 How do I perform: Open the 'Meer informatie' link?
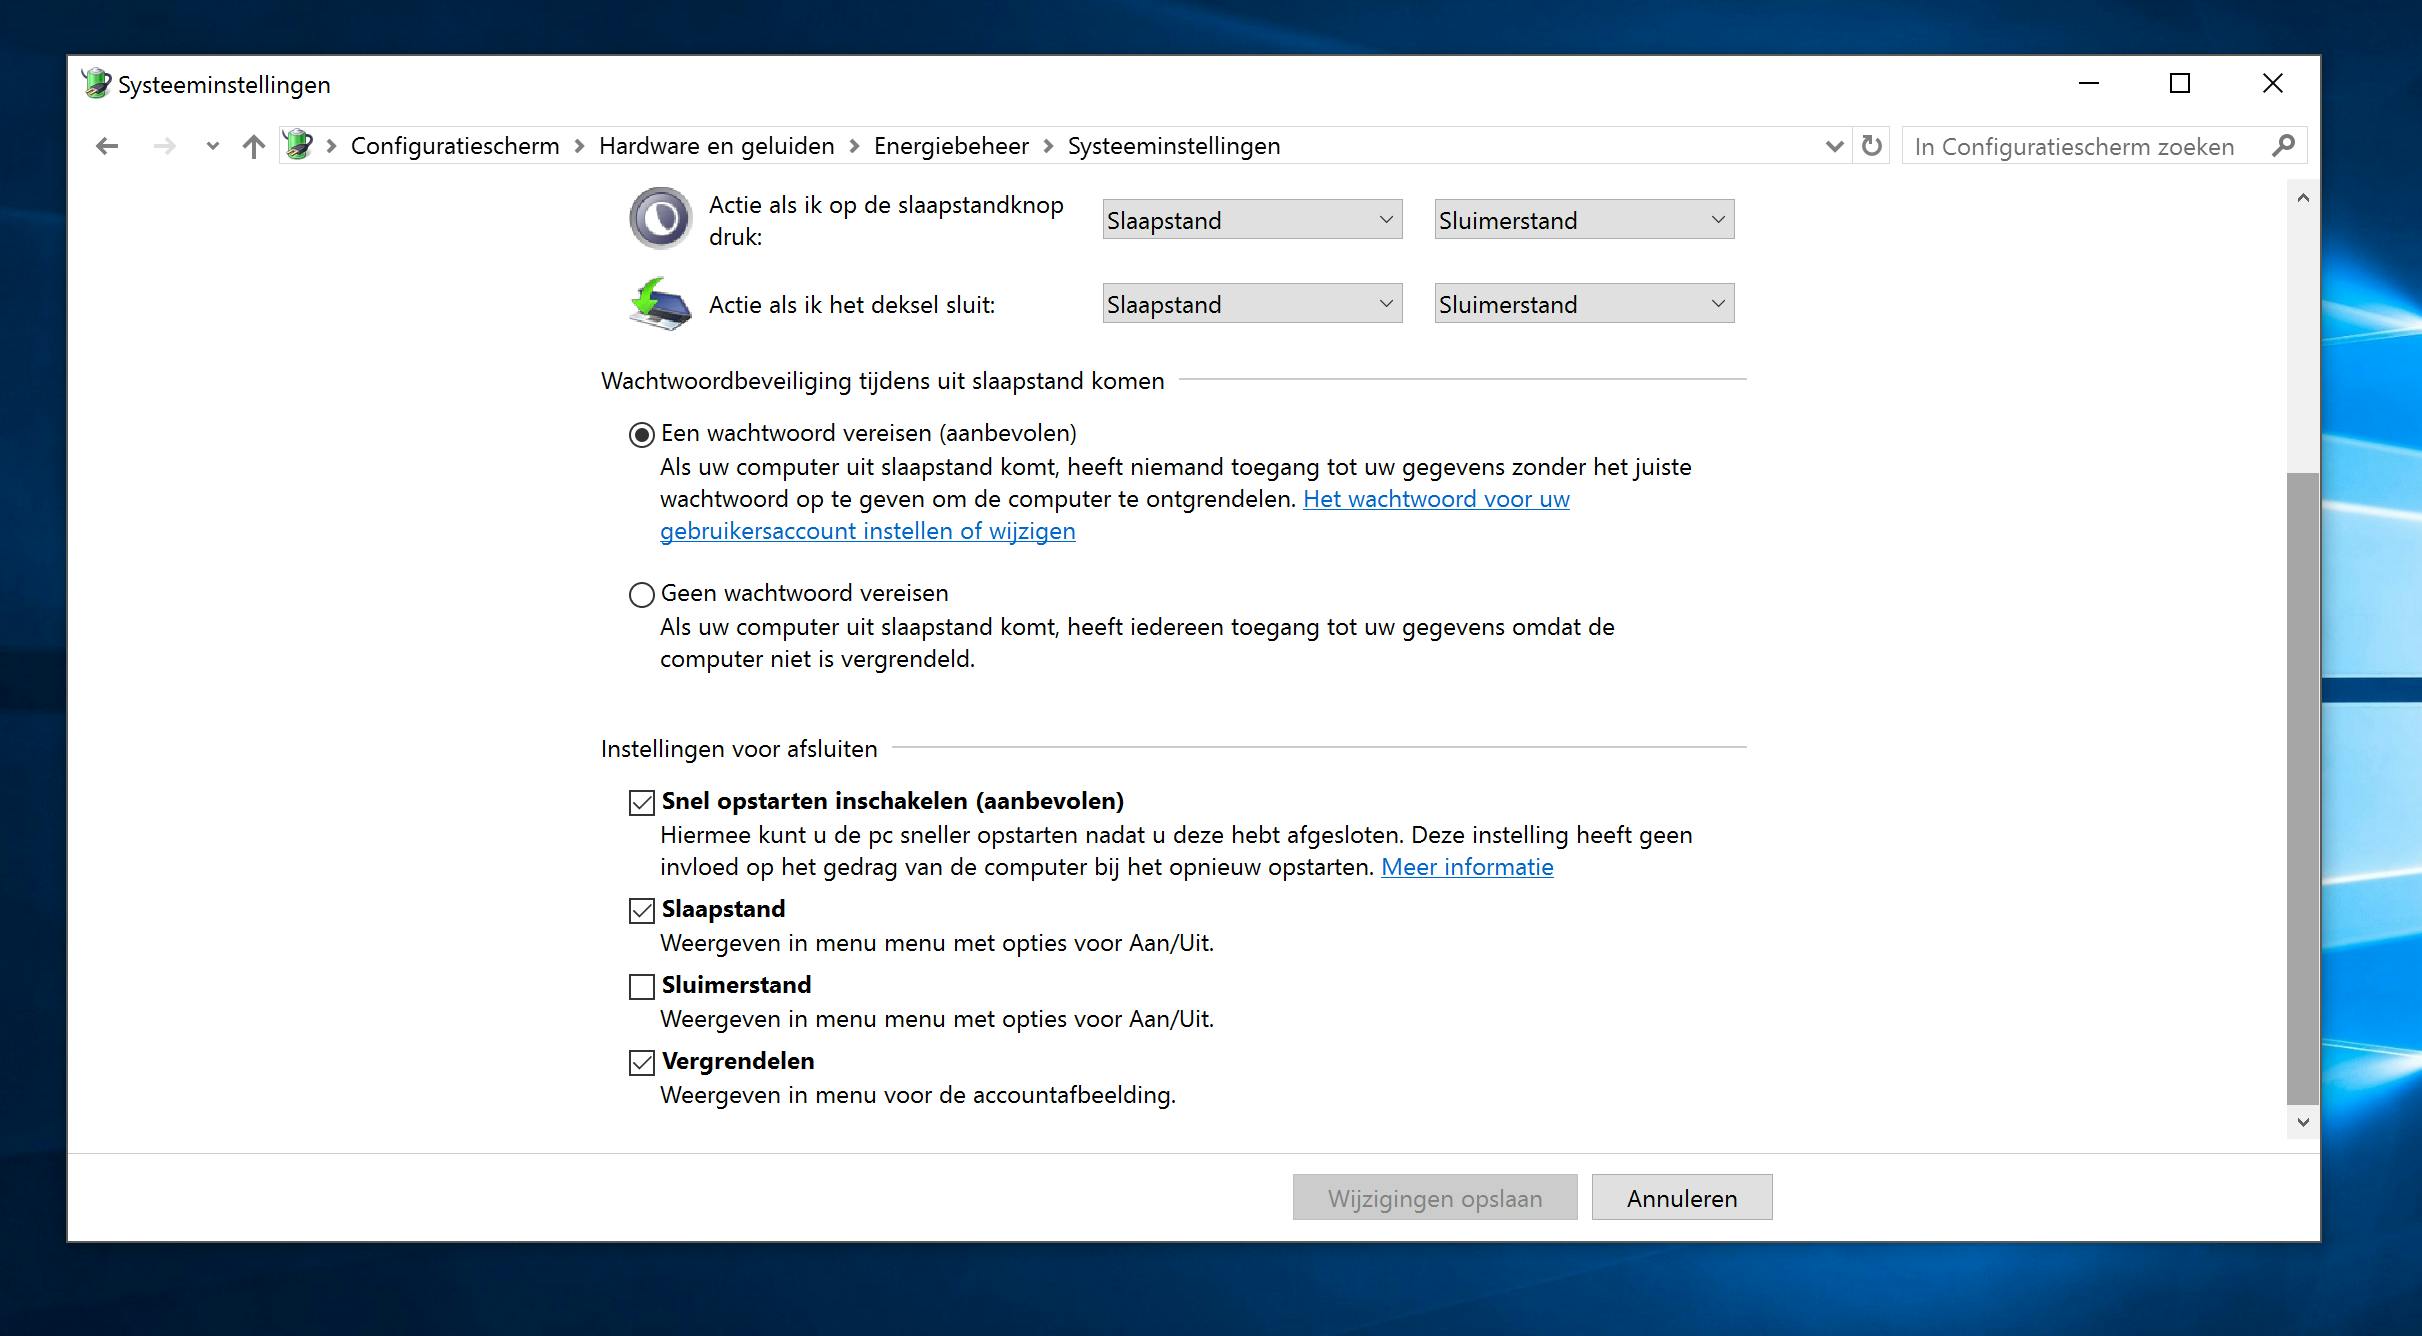pyautogui.click(x=1467, y=867)
